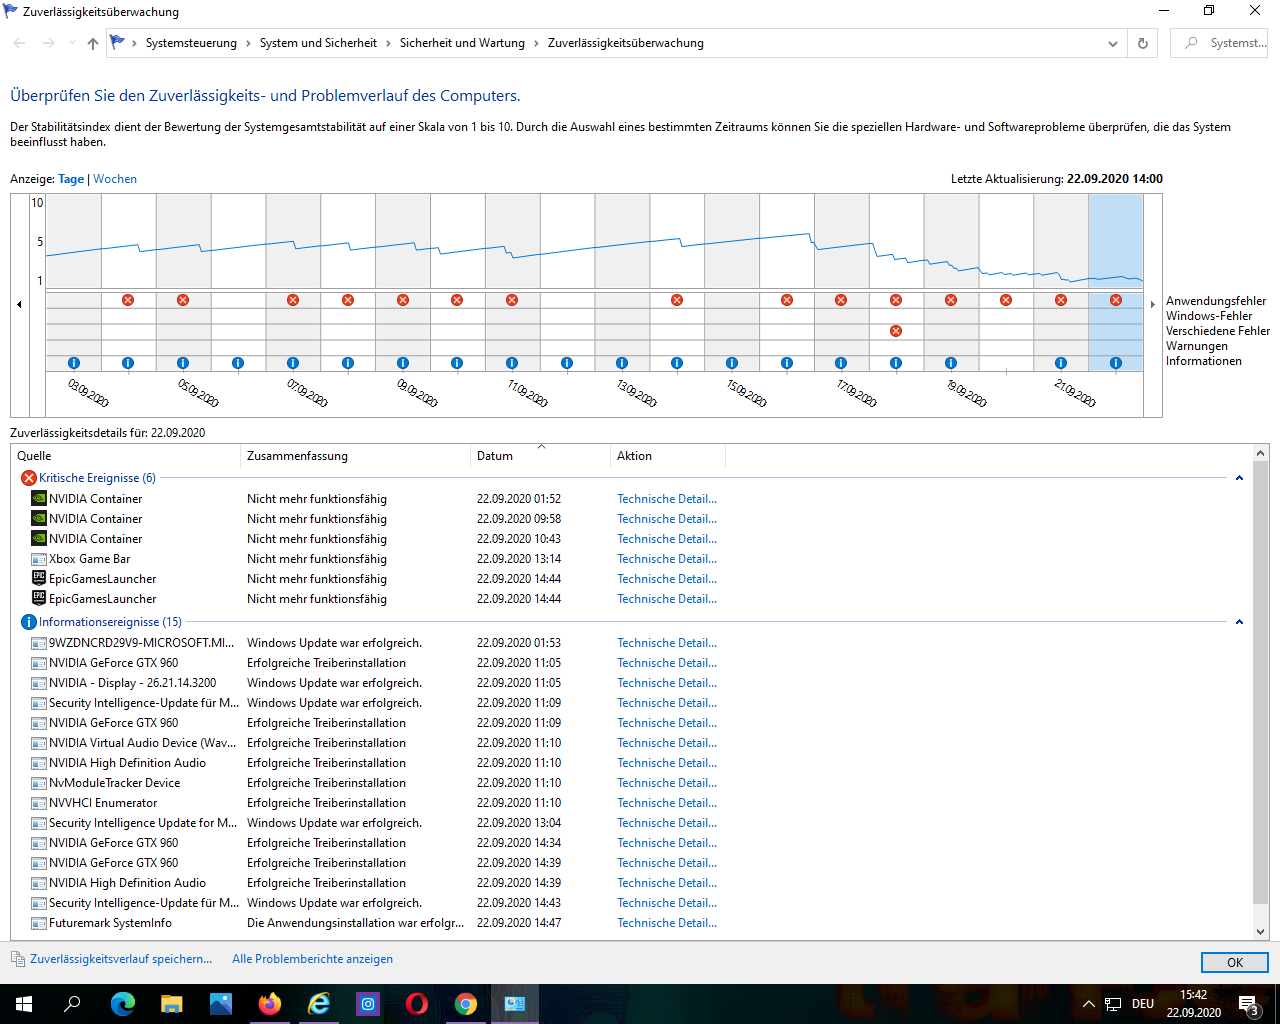Click the OK button

point(1235,962)
